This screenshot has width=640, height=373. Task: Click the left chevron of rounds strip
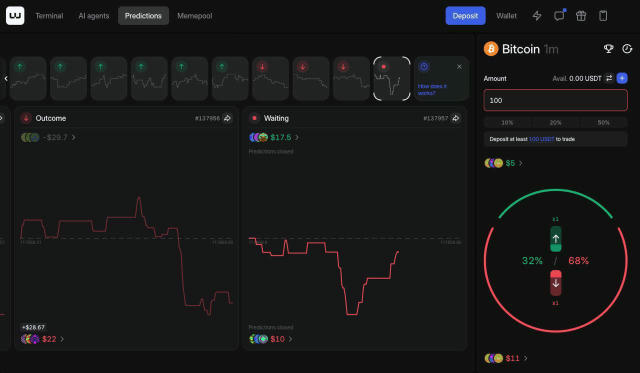pyautogui.click(x=6, y=78)
